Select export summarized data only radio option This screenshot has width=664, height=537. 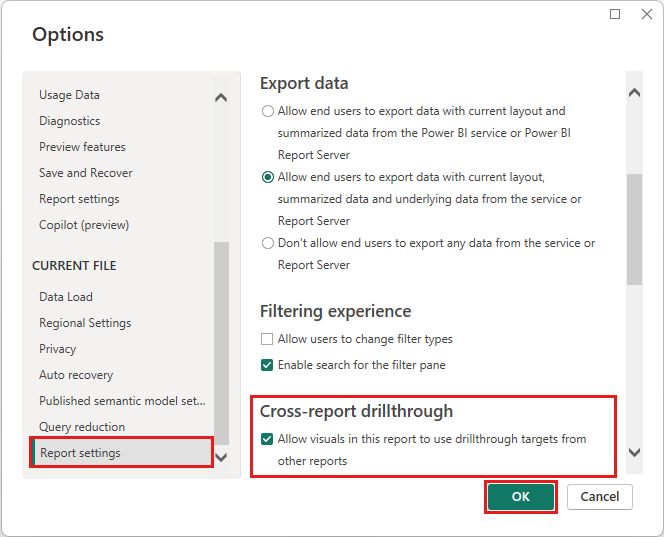point(268,111)
